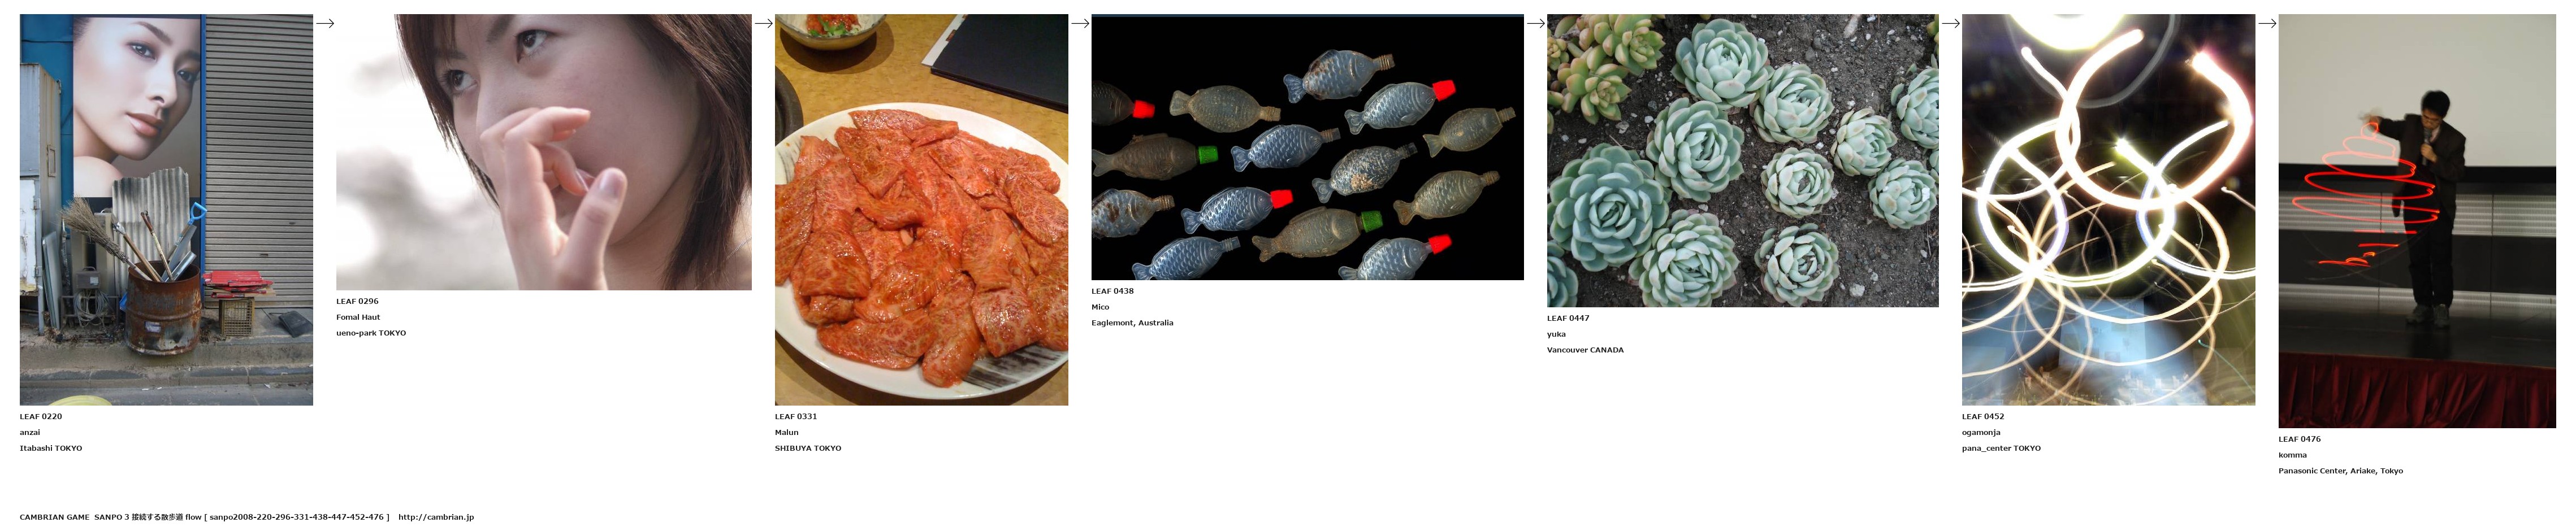The width and height of the screenshot is (2576, 531).
Task: Click the CAMBRIAN GAME SANPO 3 footer title
Action: (75, 517)
